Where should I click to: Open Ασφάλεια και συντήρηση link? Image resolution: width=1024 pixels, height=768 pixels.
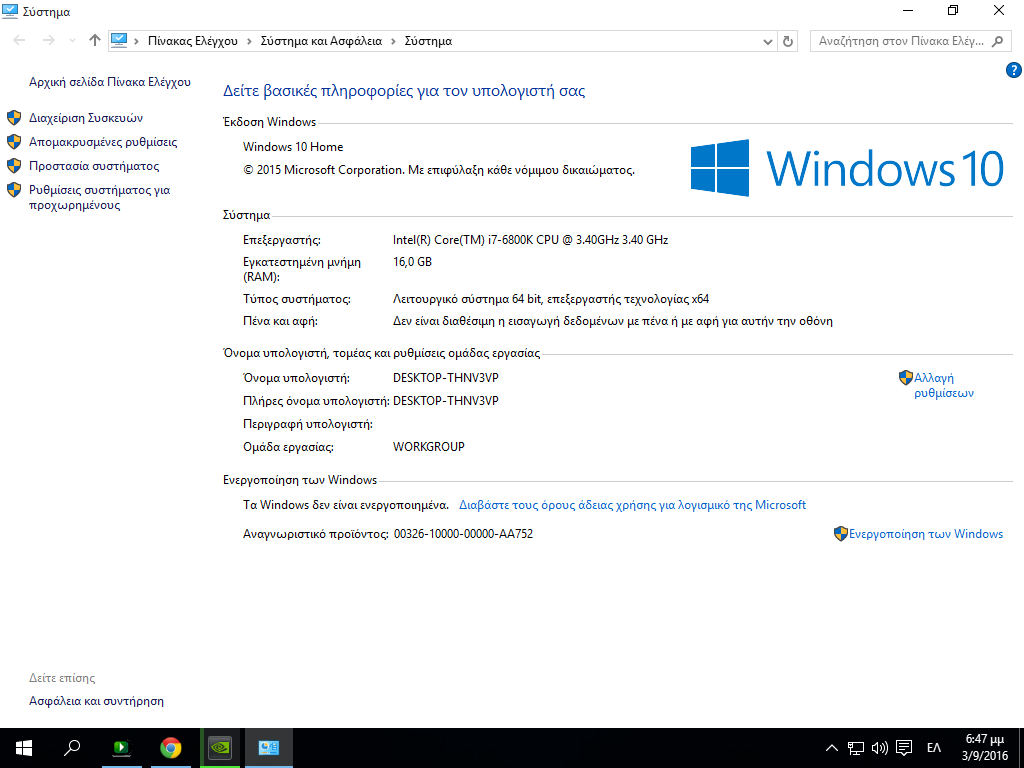[x=96, y=701]
